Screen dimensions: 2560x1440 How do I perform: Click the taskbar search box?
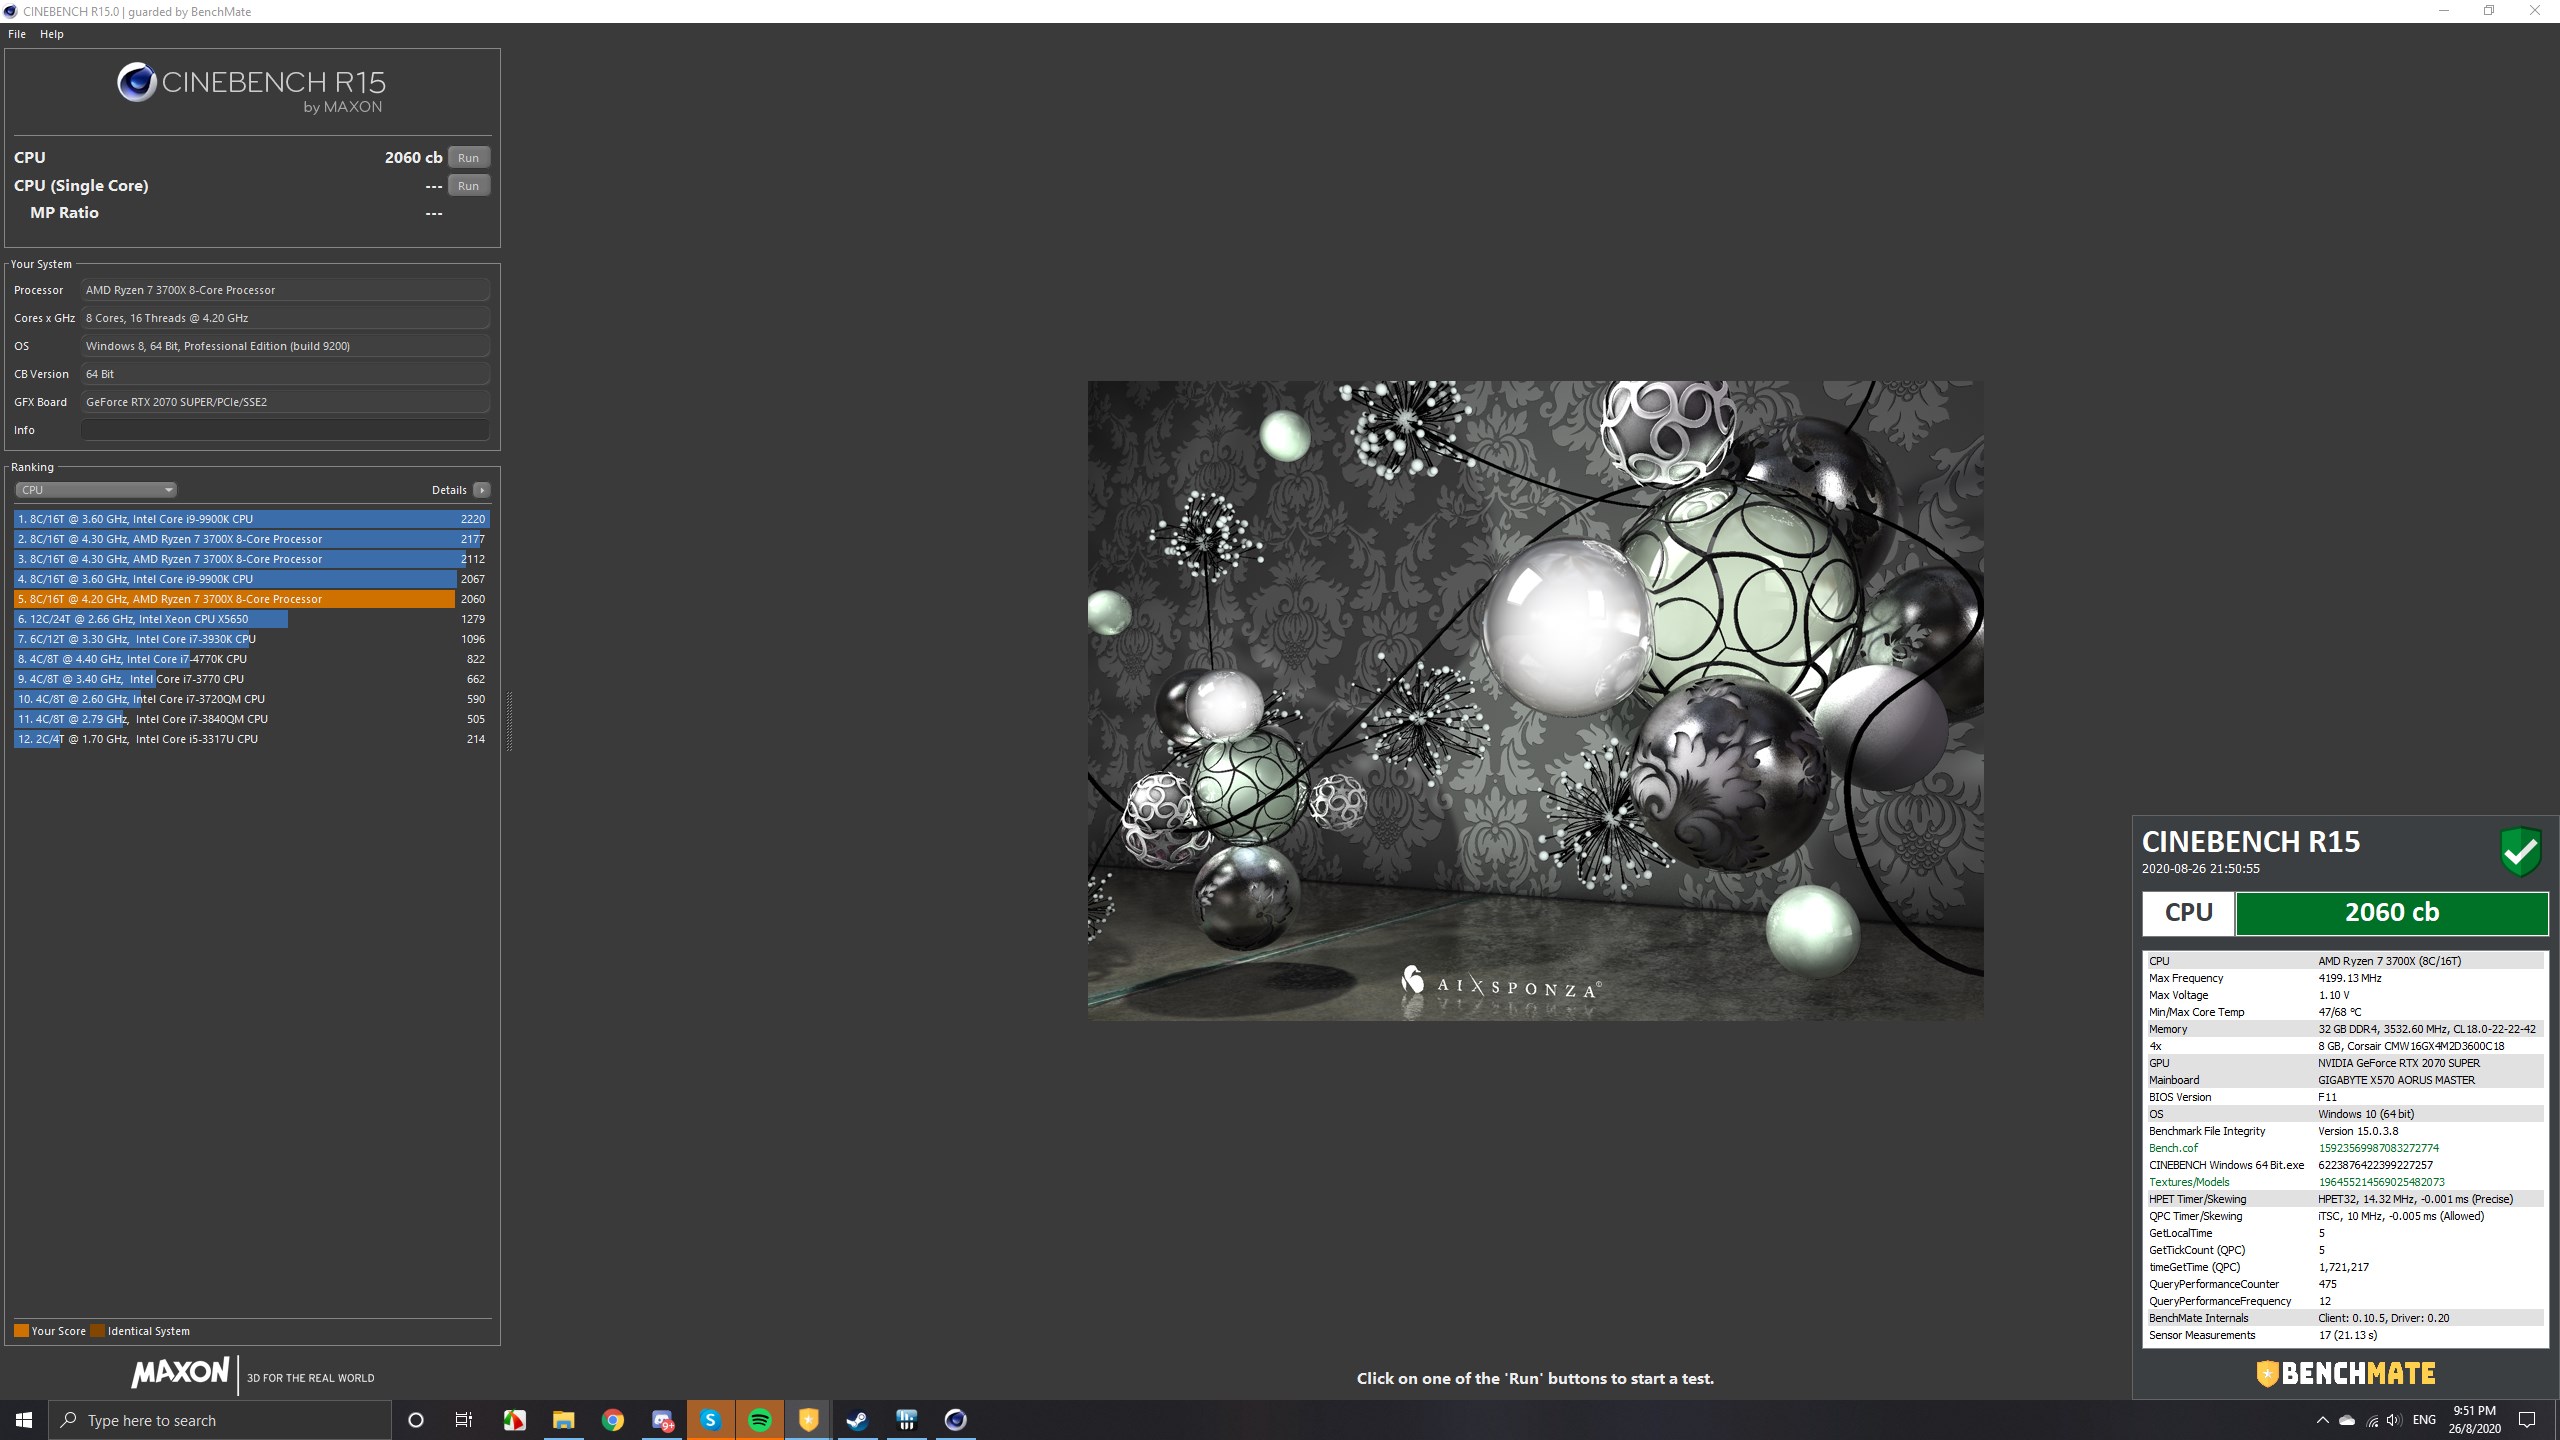pos(220,1420)
